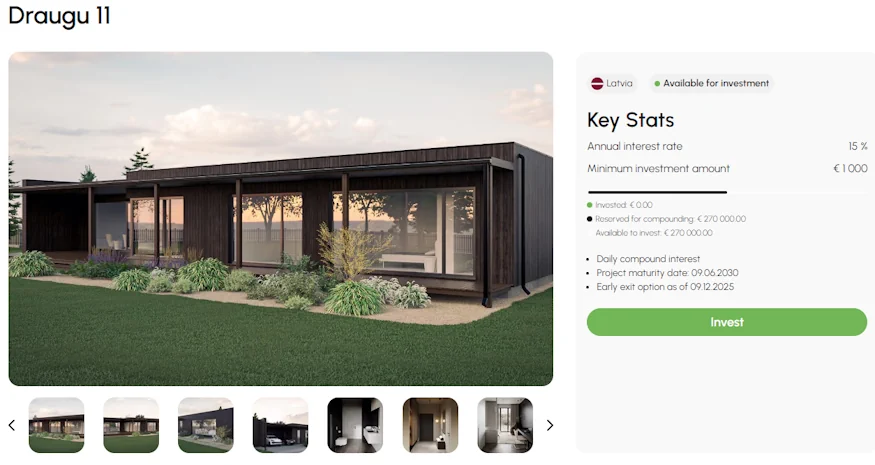Viewport: 875px width, 465px height.
Task: View the last room interior thumbnail
Action: pos(505,425)
